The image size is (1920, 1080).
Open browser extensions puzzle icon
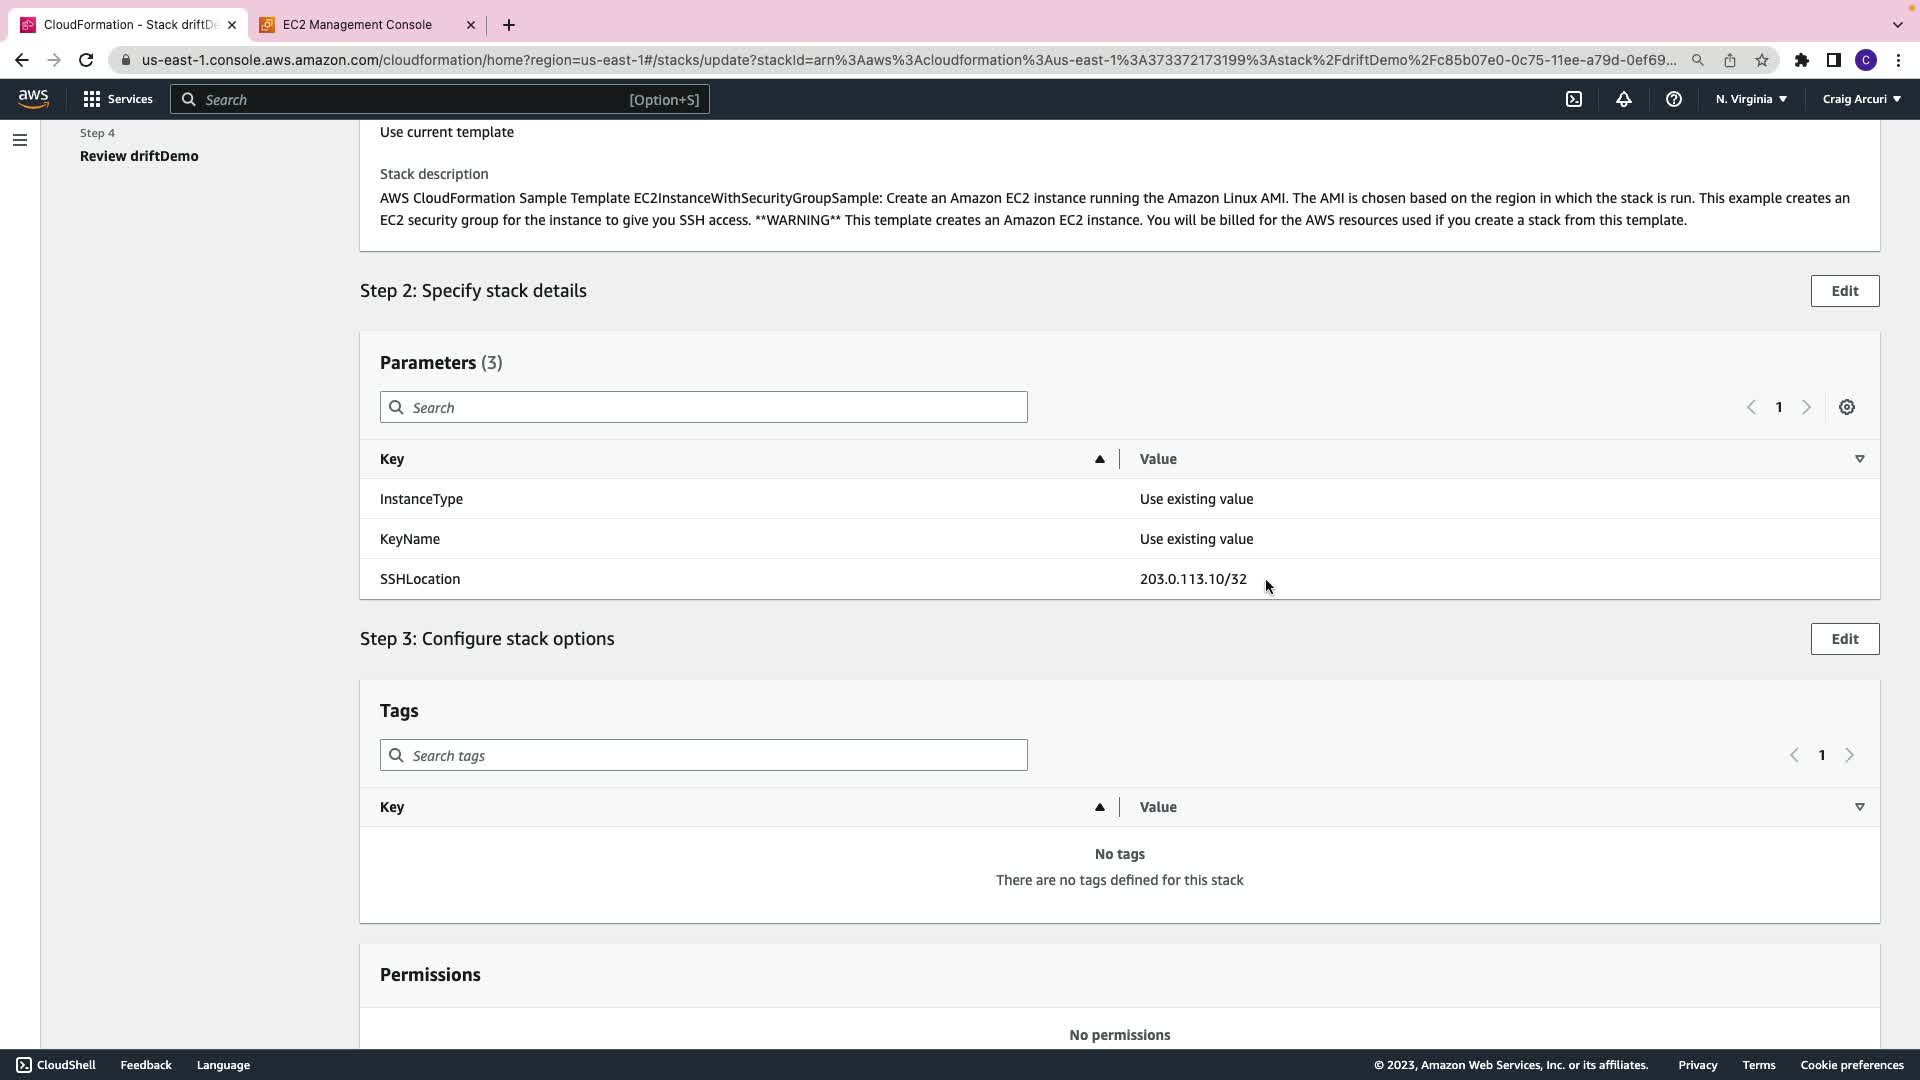coord(1801,60)
